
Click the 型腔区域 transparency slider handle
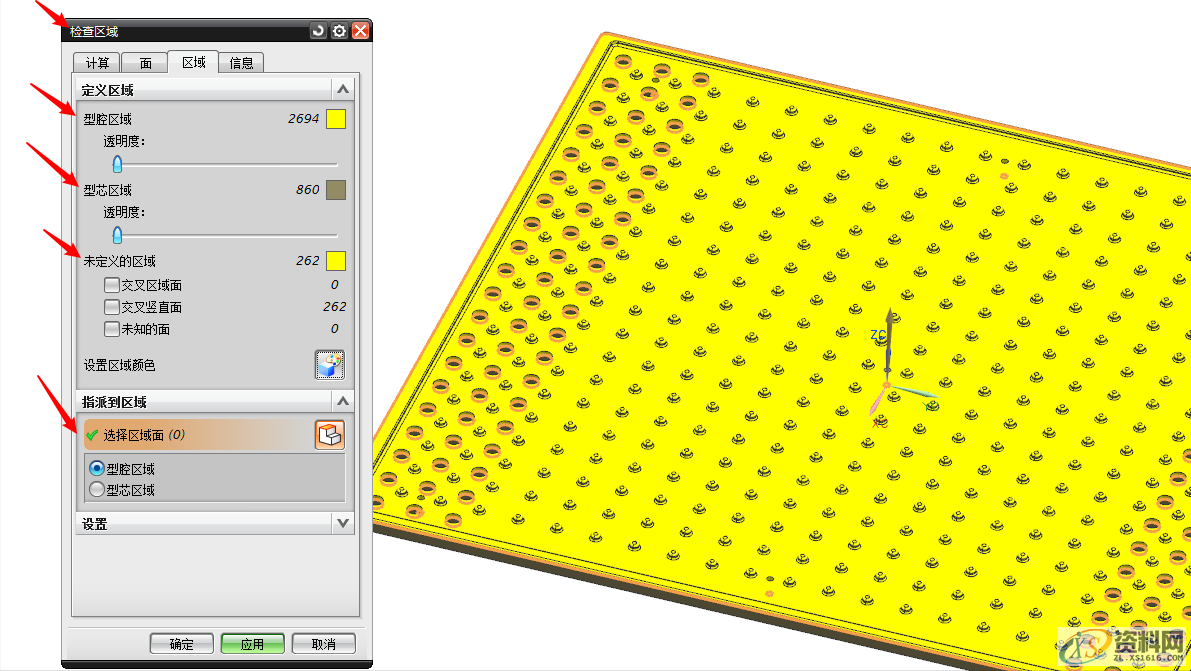117,164
